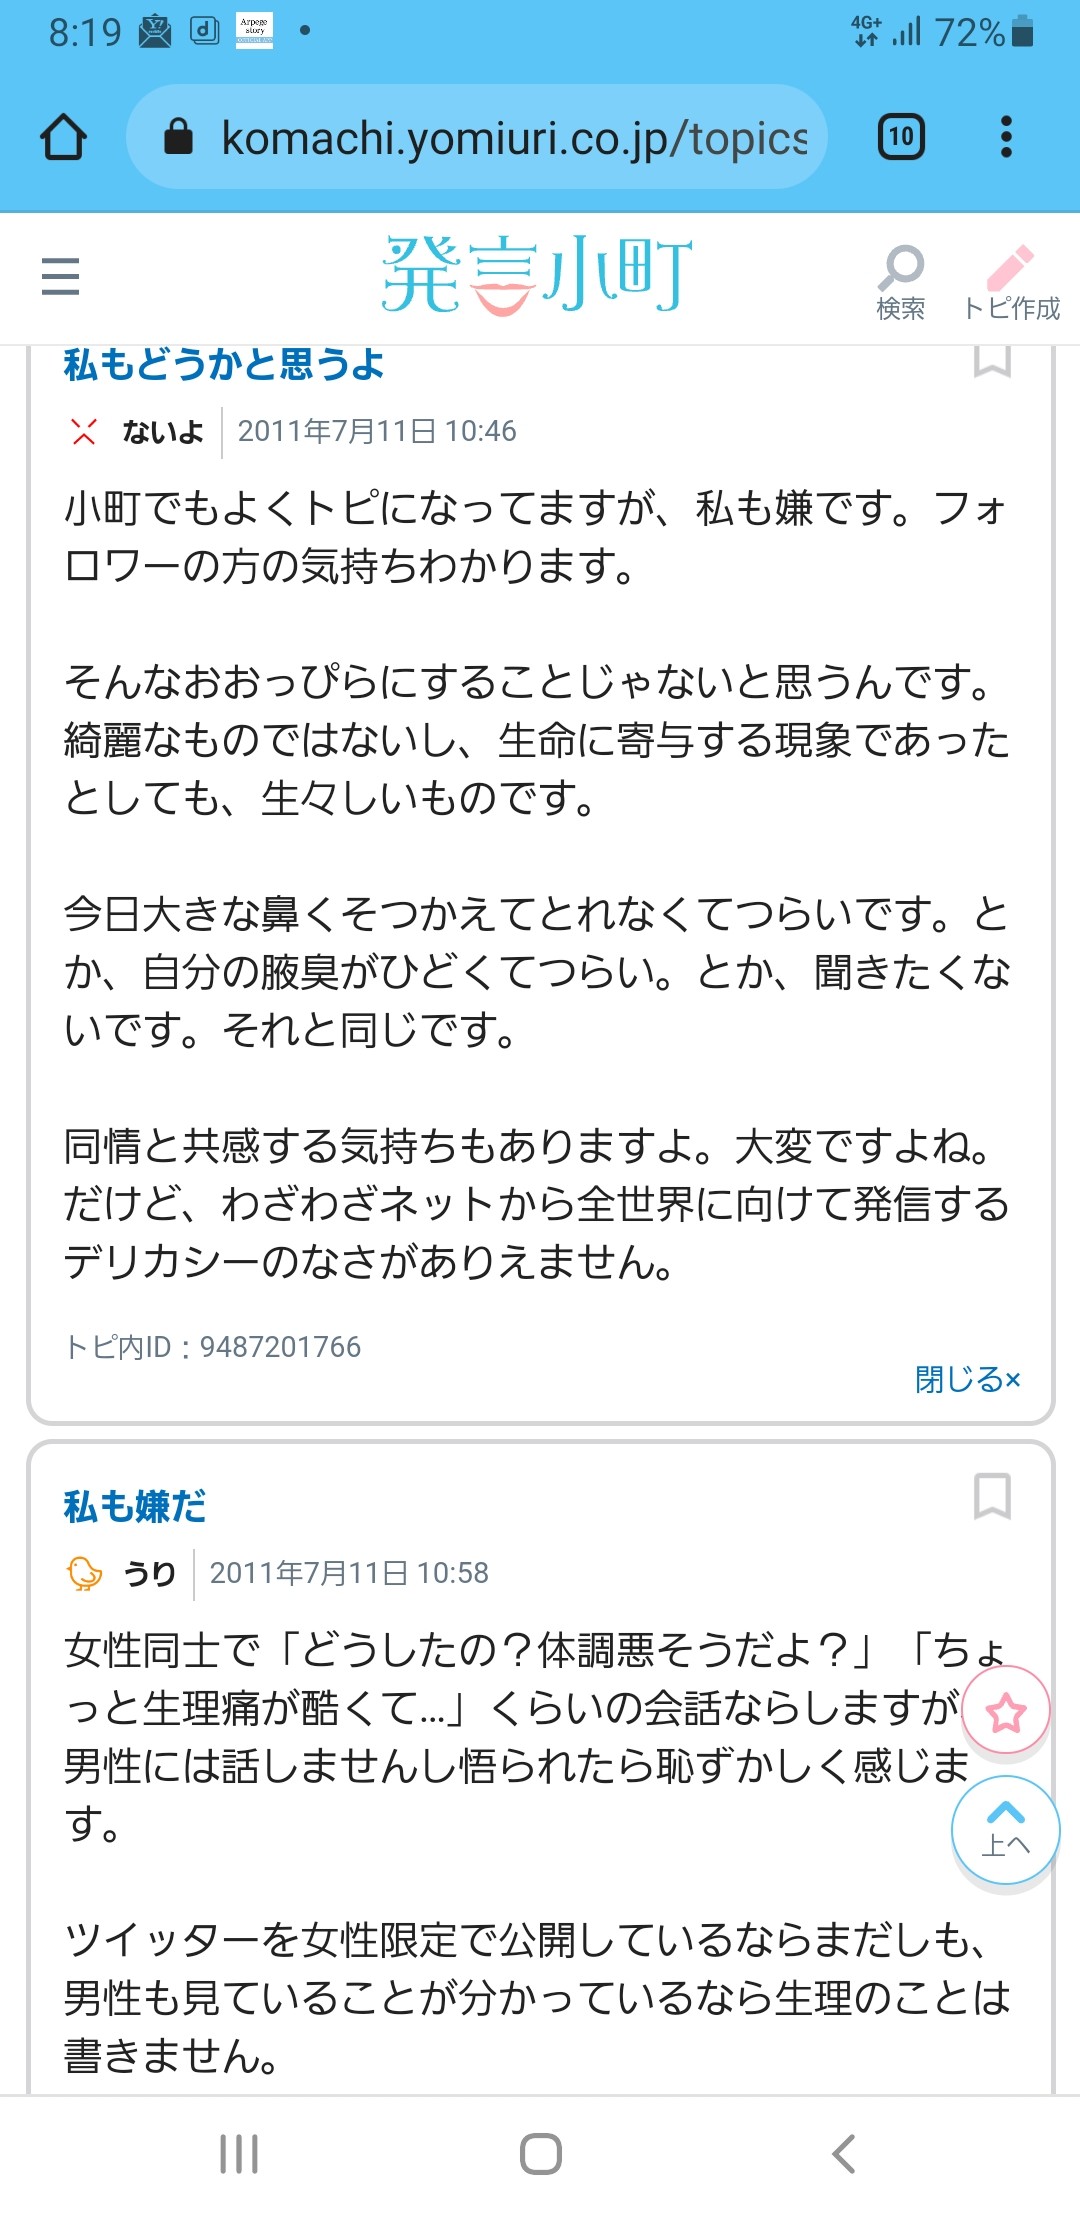Open the browser three-dot overflow menu
Screen dimensions: 1080x2220
tap(1006, 137)
